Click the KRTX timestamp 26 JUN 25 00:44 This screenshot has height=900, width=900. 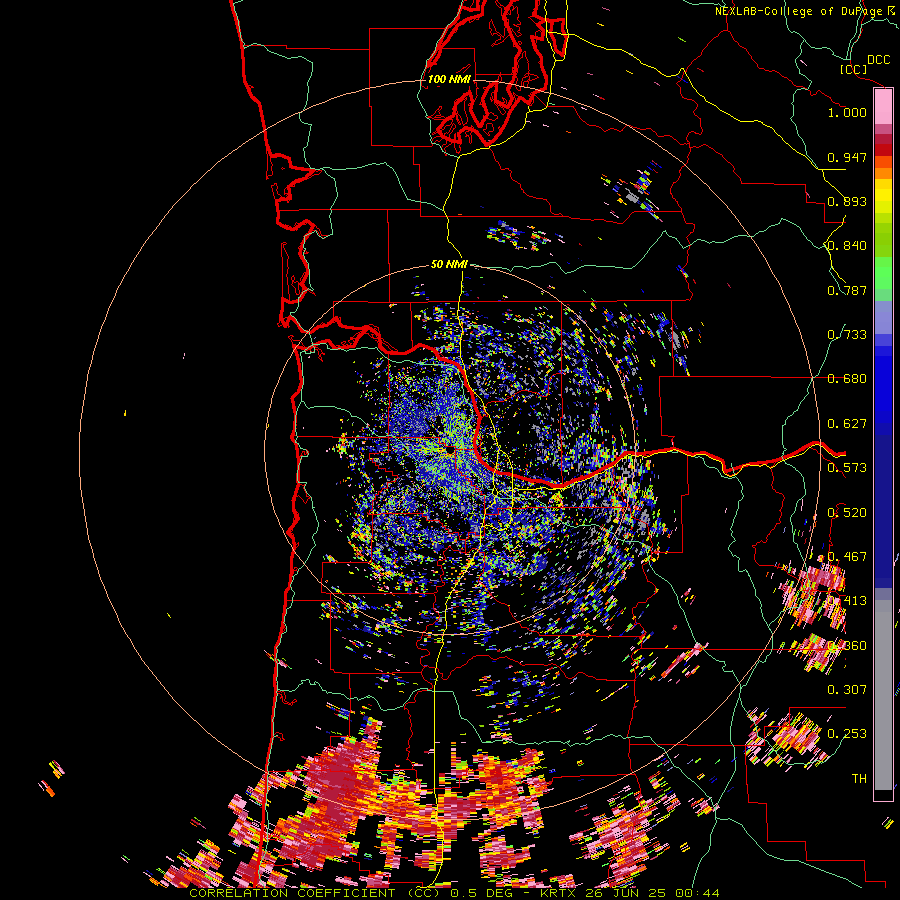pyautogui.click(x=630, y=893)
